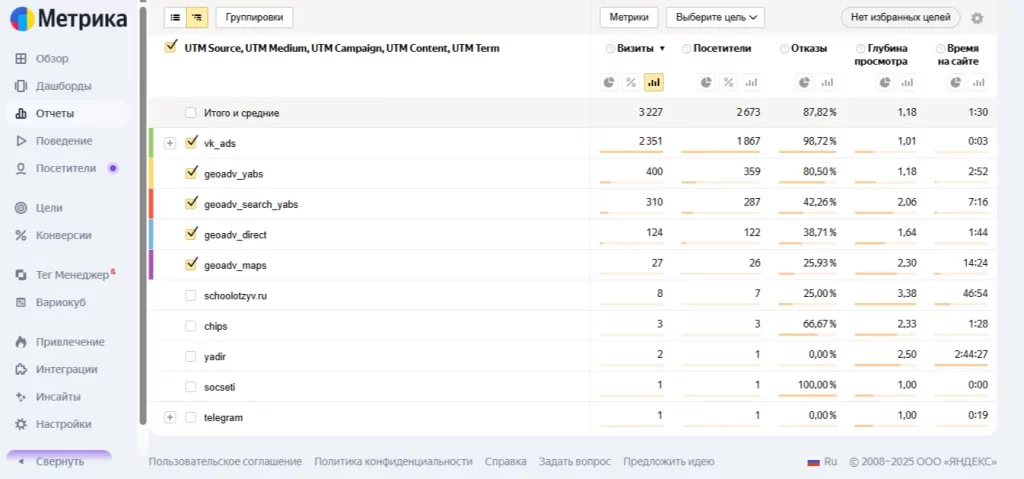The height and width of the screenshot is (479, 1024).
Task: Click the Группировки button
Action: 254,17
